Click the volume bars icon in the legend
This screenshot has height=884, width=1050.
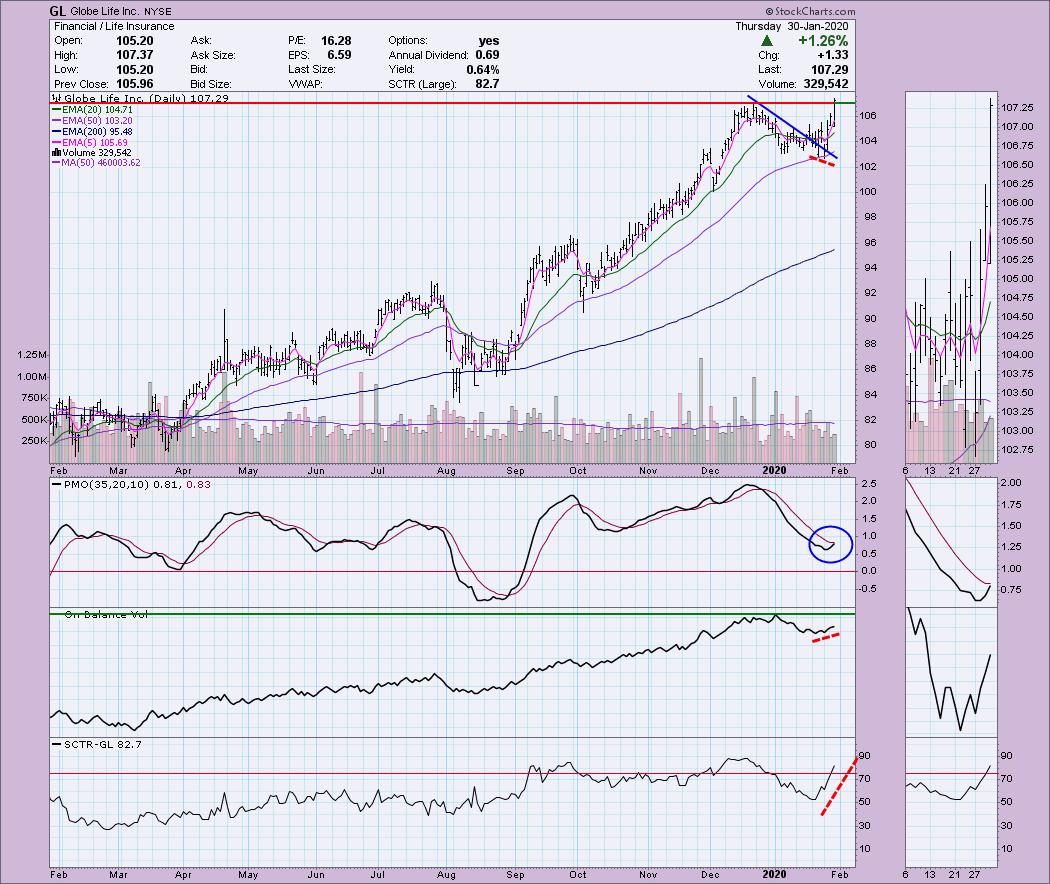[x=56, y=153]
